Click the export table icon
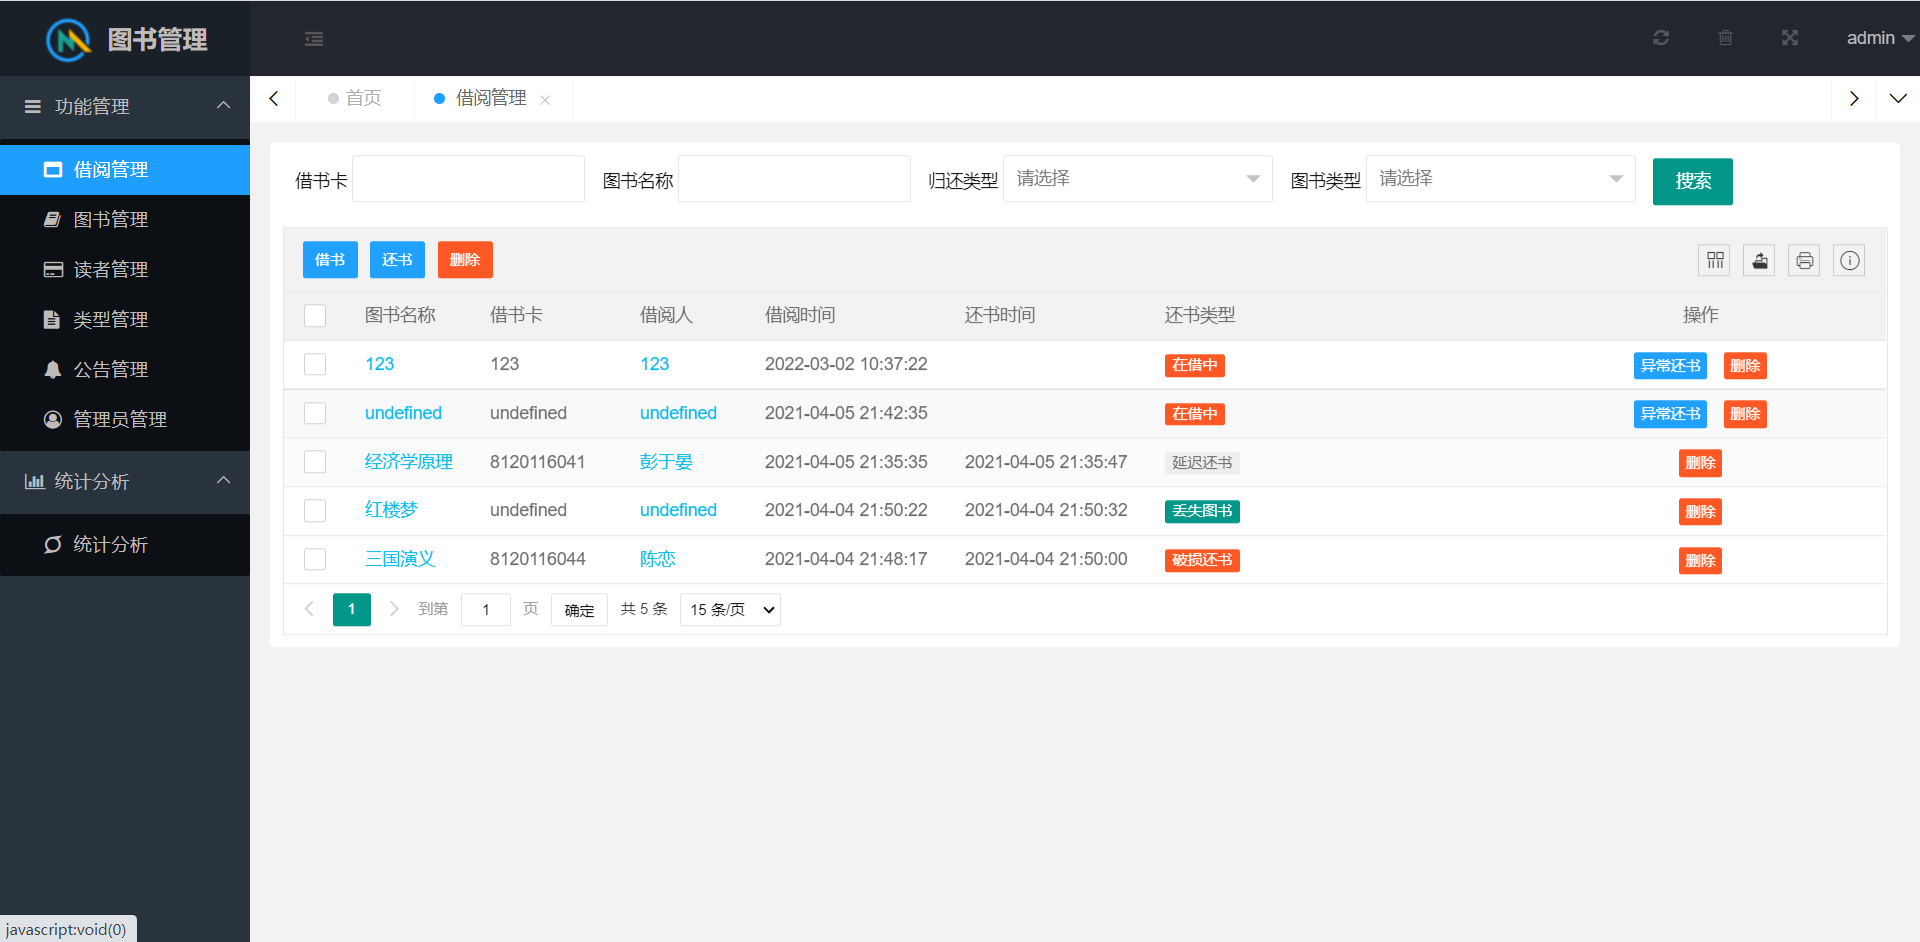Screen dimensions: 1920x942 pos(1759,261)
